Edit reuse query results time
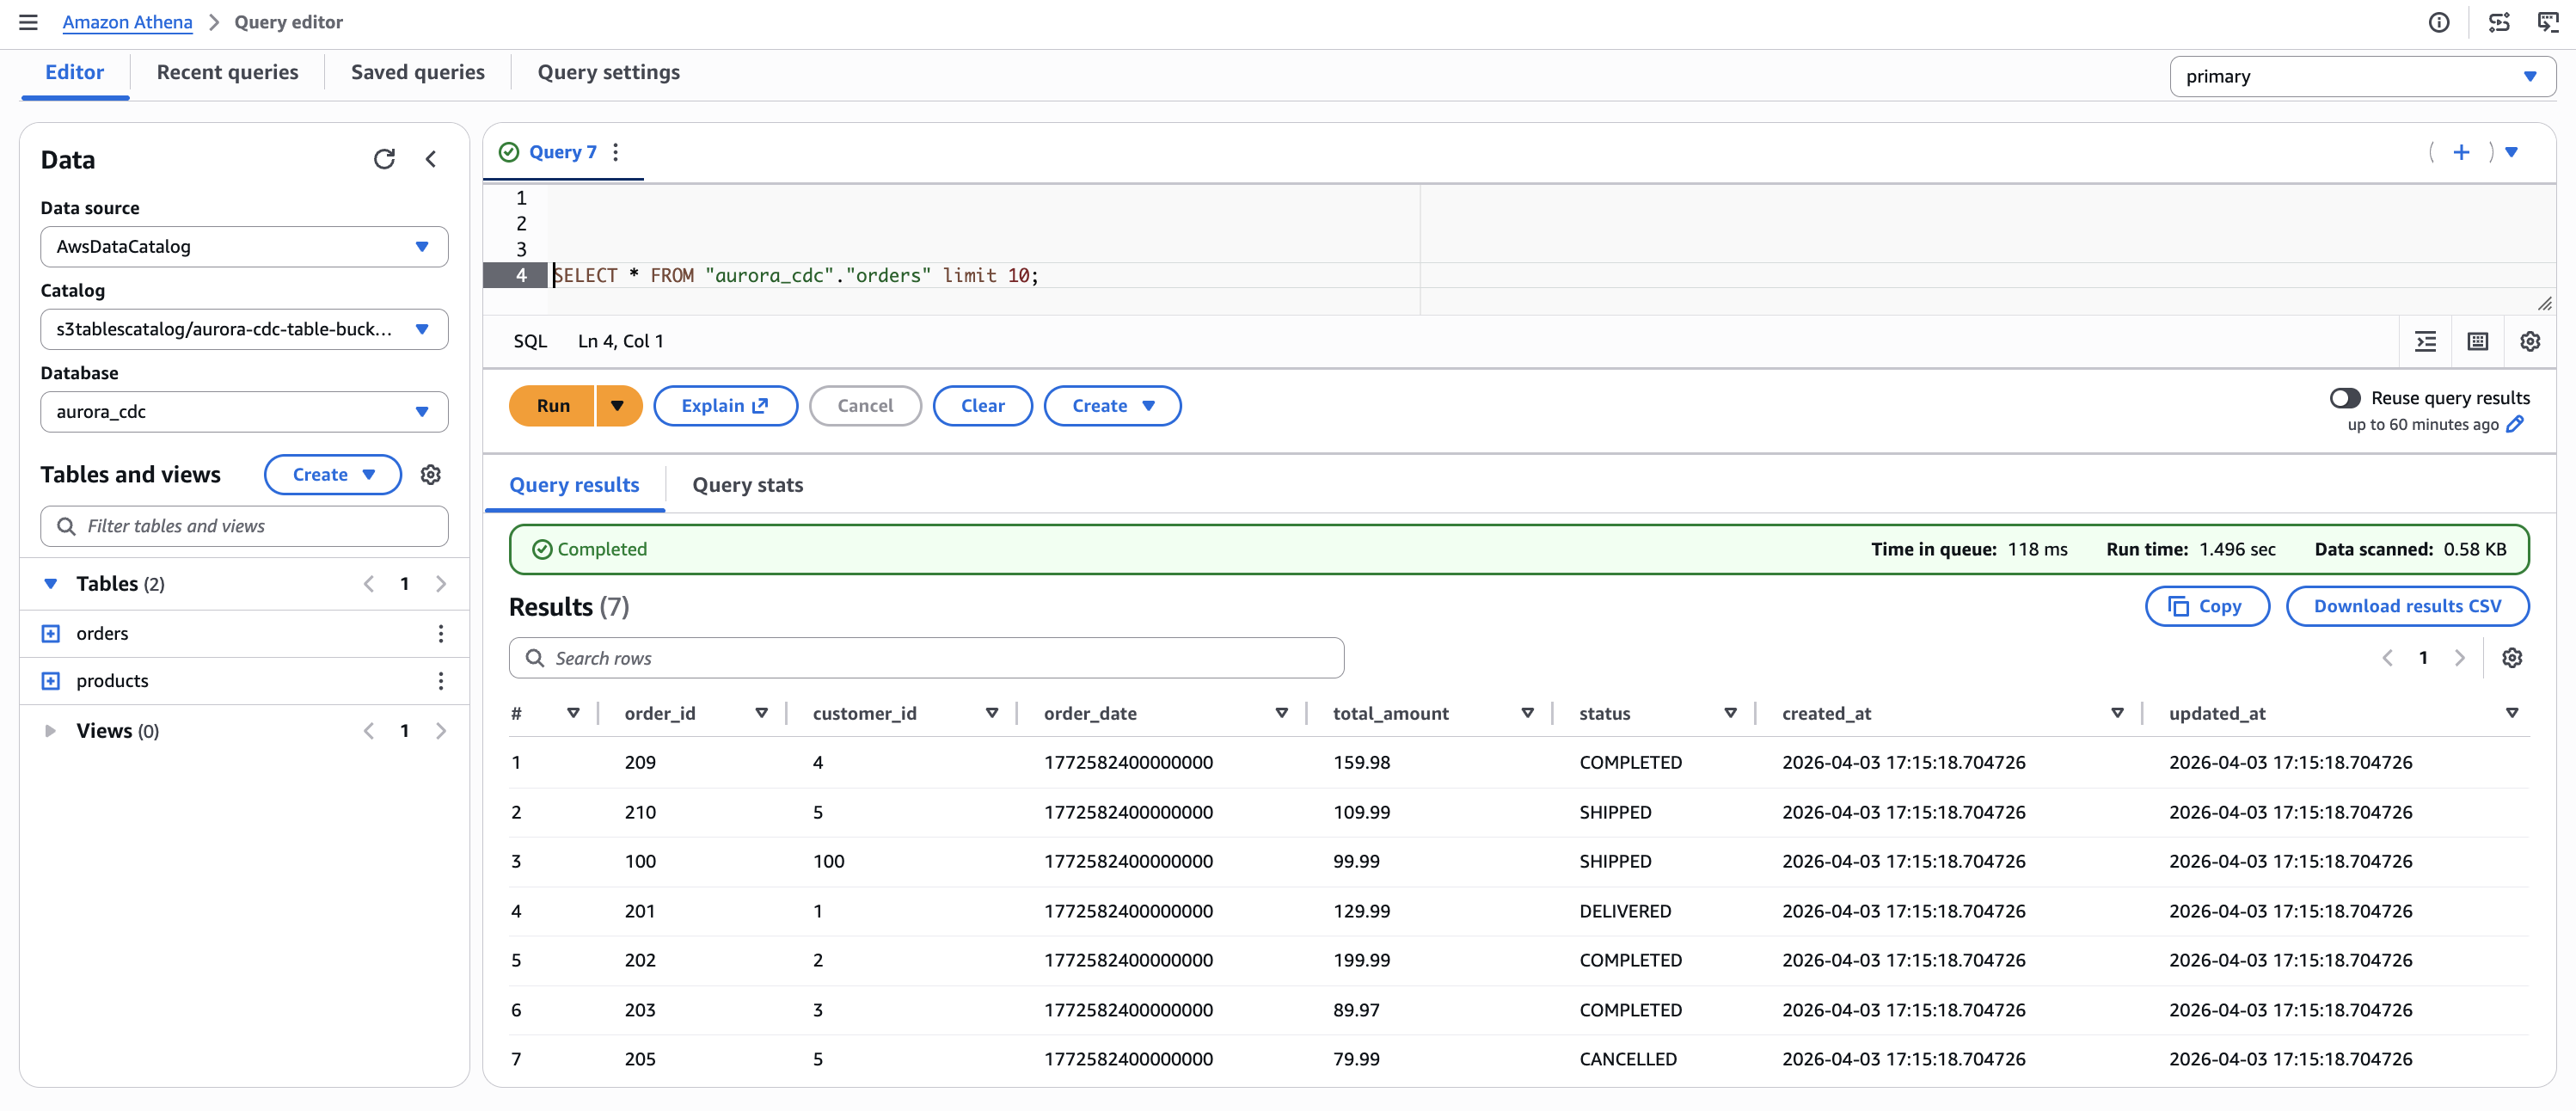The image size is (2576, 1111). (x=2516, y=425)
